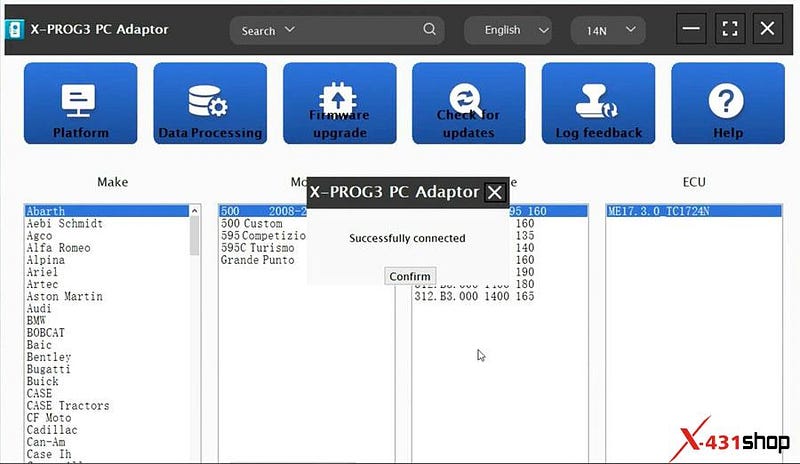Open the English language dropdown

(x=508, y=30)
